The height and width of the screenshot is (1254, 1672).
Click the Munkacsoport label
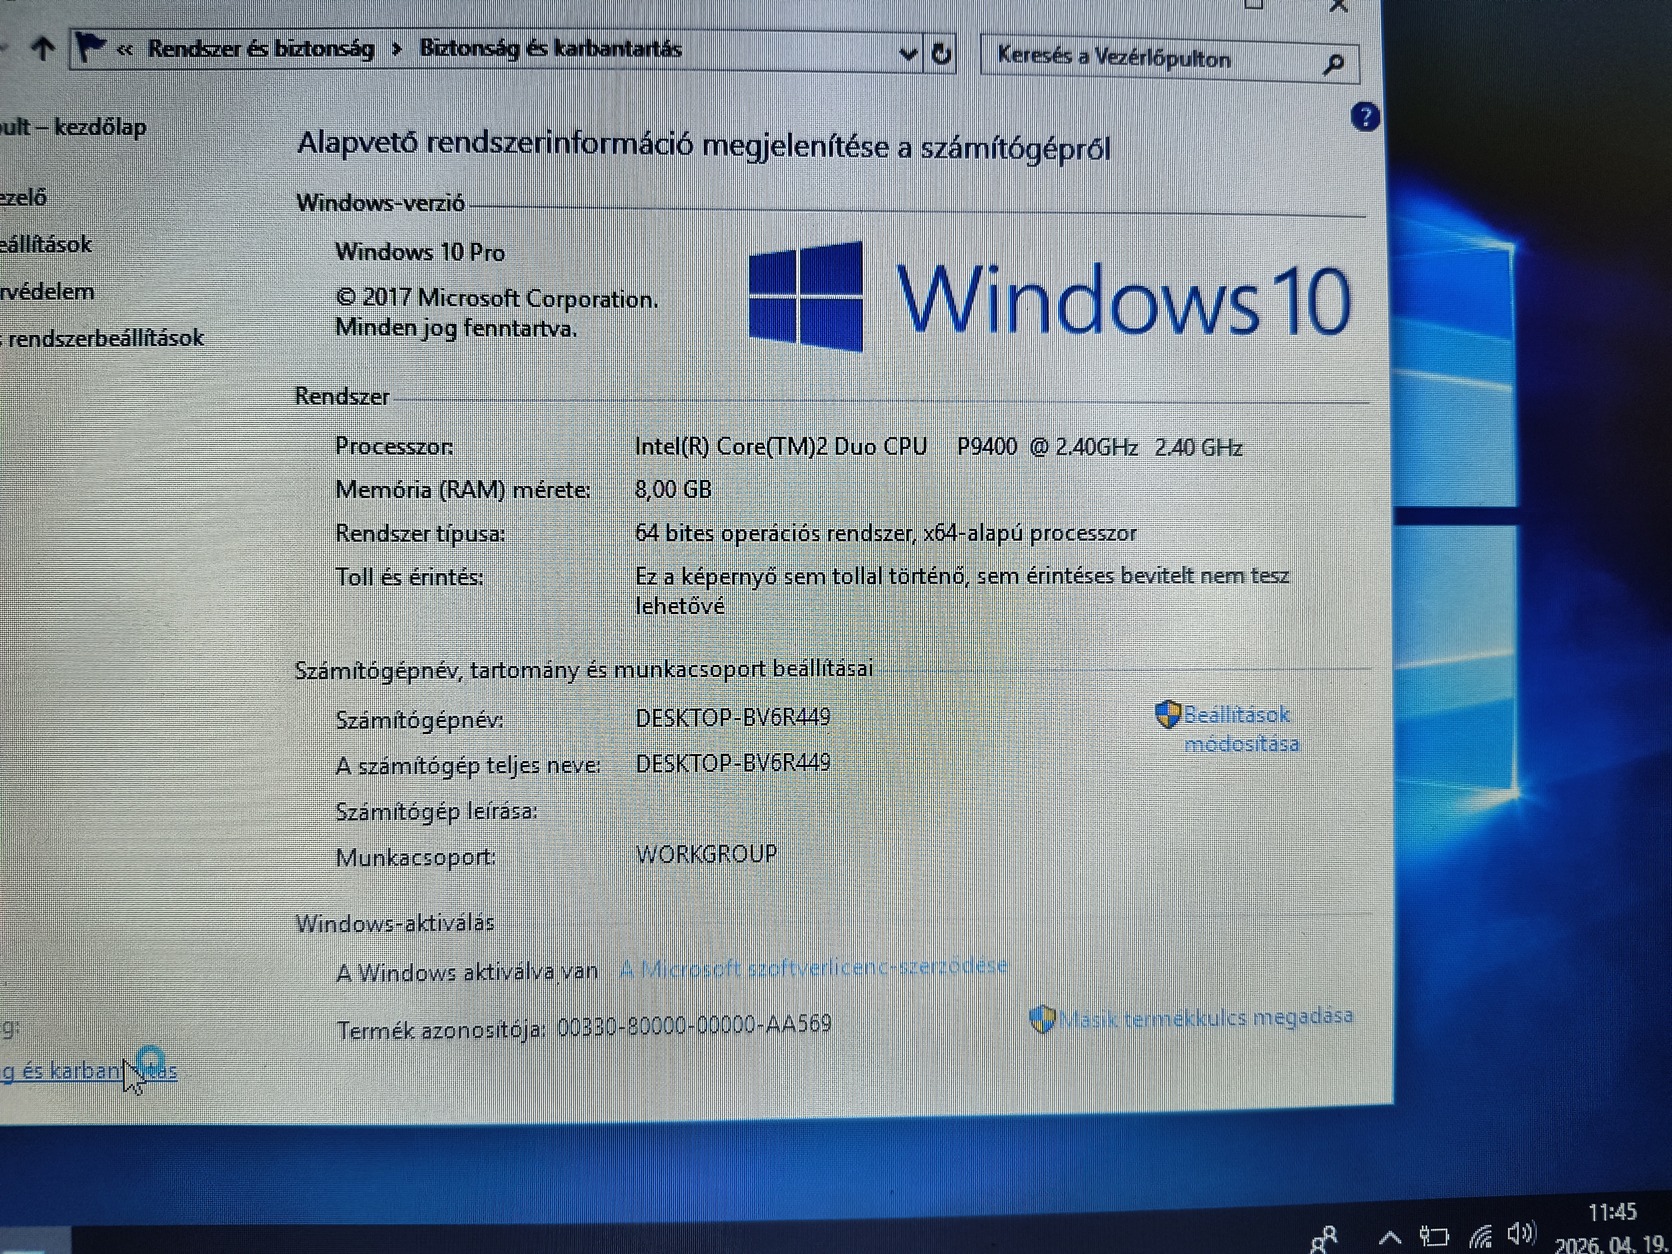(416, 857)
